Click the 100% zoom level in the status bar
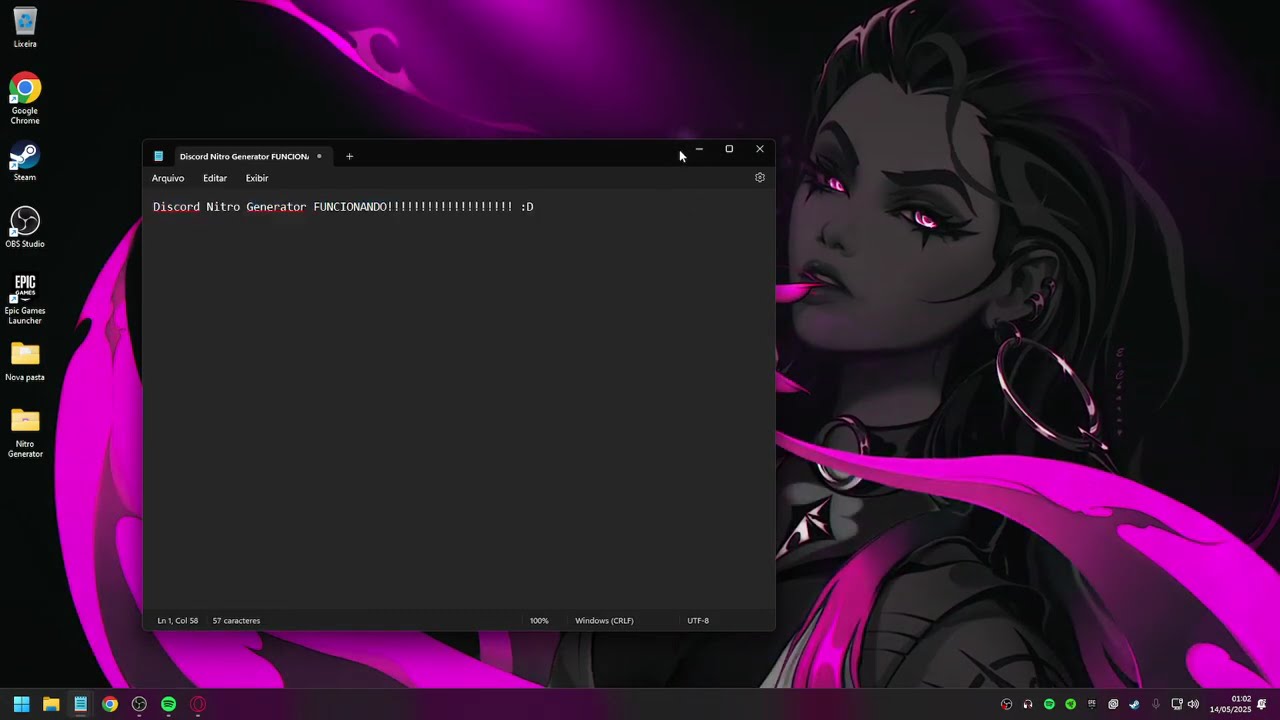This screenshot has width=1280, height=720. tap(539, 621)
